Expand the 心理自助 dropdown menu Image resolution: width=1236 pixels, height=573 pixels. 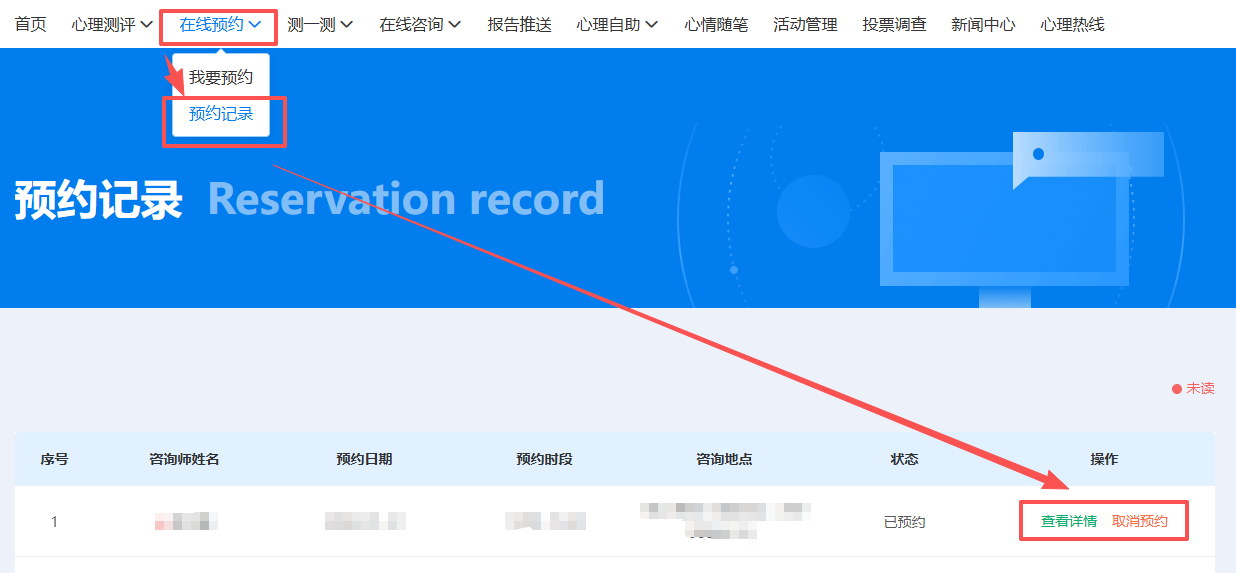[x=617, y=24]
